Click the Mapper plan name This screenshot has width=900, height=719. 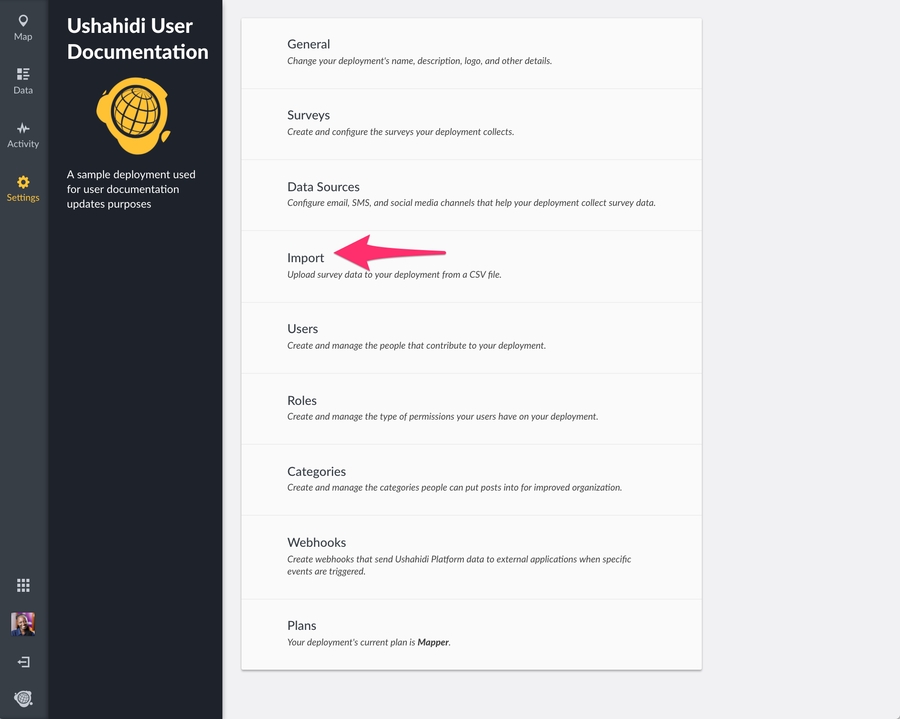pyautogui.click(x=433, y=643)
